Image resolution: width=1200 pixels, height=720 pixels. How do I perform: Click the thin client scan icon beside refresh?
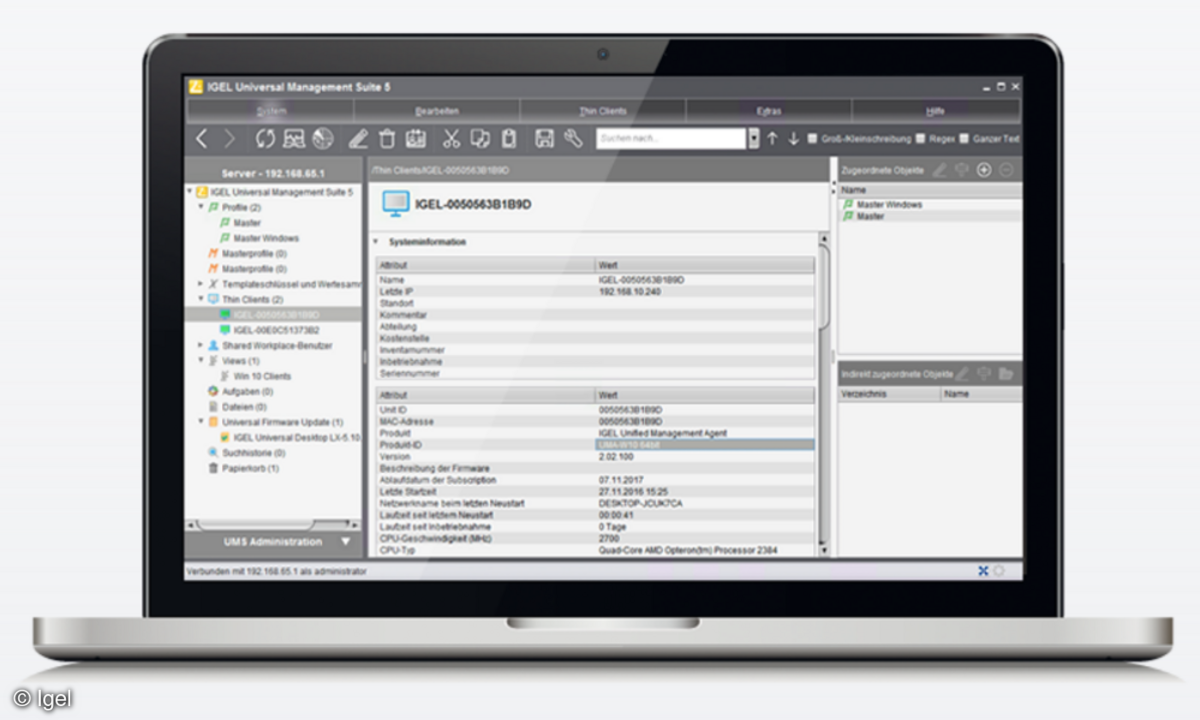294,139
